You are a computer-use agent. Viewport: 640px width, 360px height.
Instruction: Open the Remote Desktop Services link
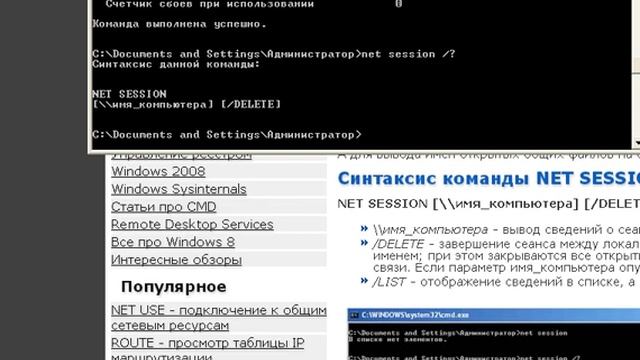[192, 224]
